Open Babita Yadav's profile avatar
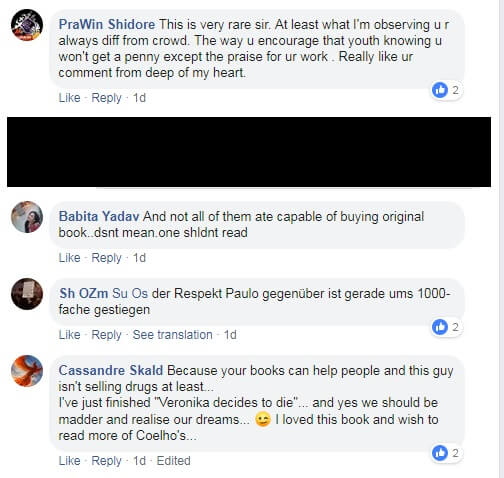504x478 pixels. [x=27, y=217]
